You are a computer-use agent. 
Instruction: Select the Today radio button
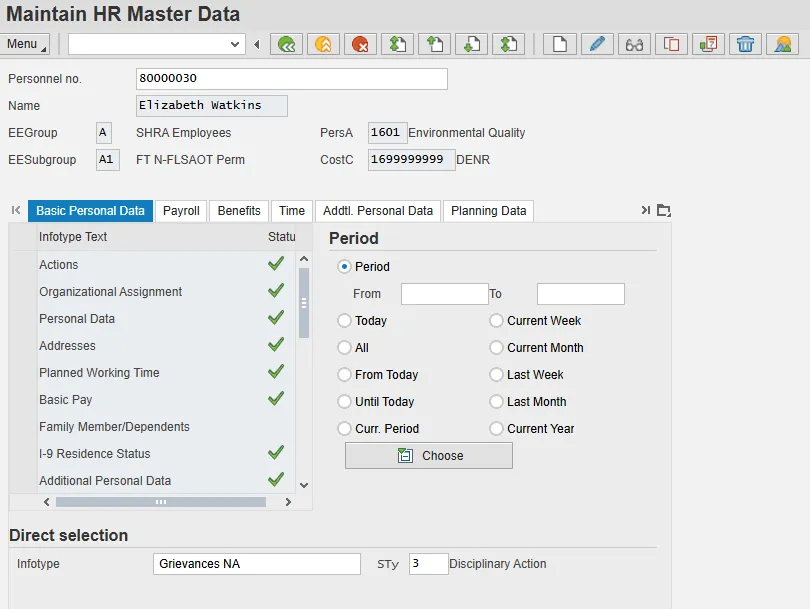click(345, 321)
